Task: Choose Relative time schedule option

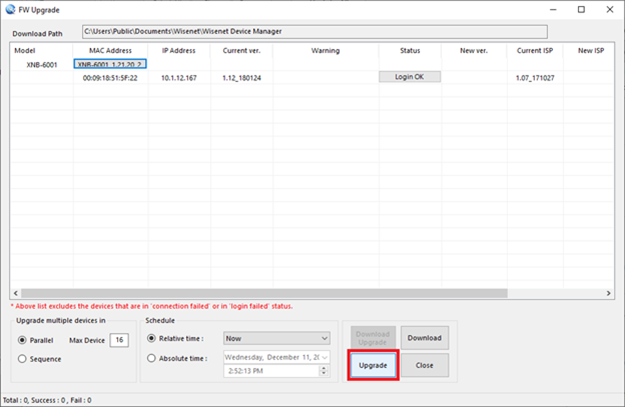Action: (x=152, y=339)
